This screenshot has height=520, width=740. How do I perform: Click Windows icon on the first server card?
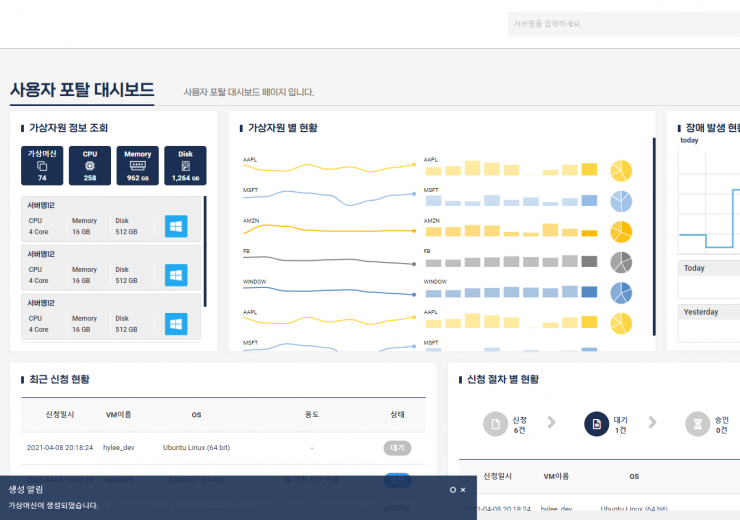coord(176,226)
